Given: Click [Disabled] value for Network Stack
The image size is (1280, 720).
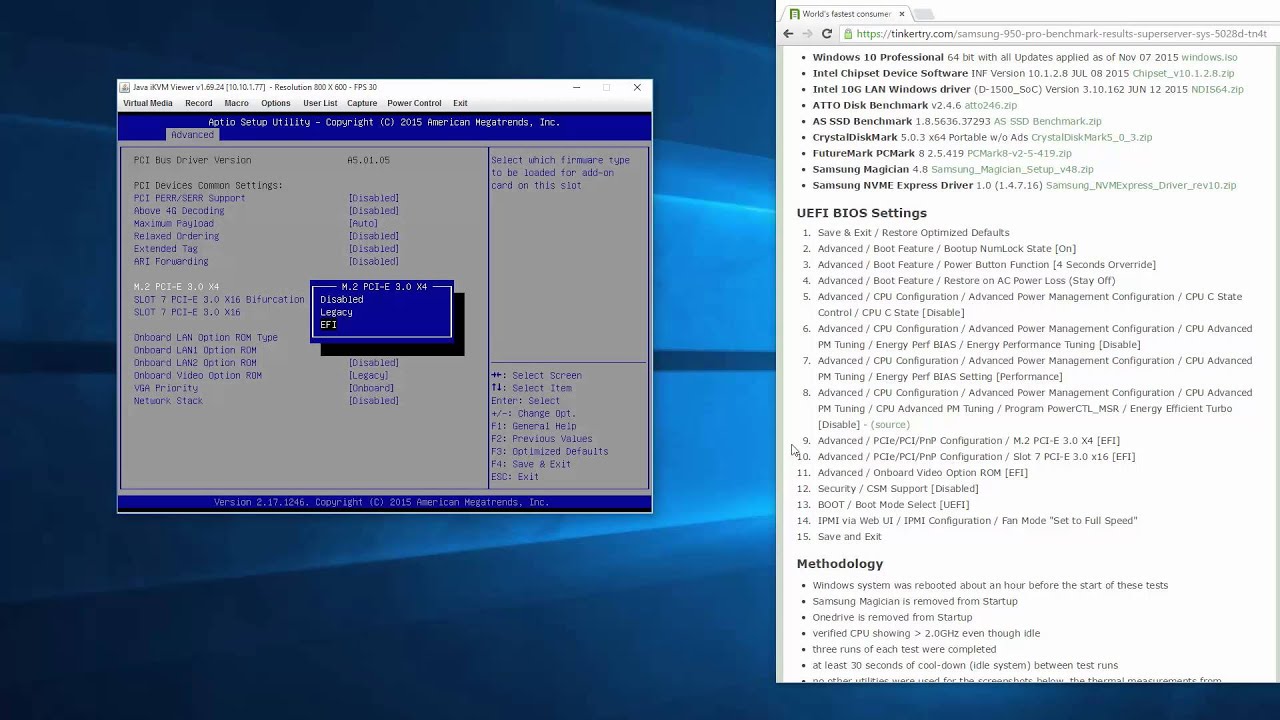Looking at the screenshot, I should pyautogui.click(x=374, y=401).
